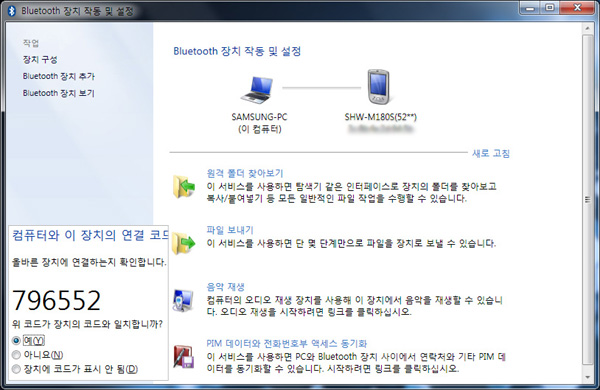600x390 pixels.
Task: Click 새로 고침 refresh link
Action: pos(491,153)
